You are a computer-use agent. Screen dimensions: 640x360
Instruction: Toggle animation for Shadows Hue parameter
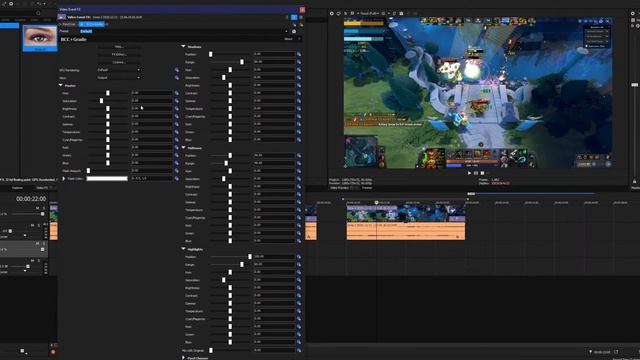[299, 70]
